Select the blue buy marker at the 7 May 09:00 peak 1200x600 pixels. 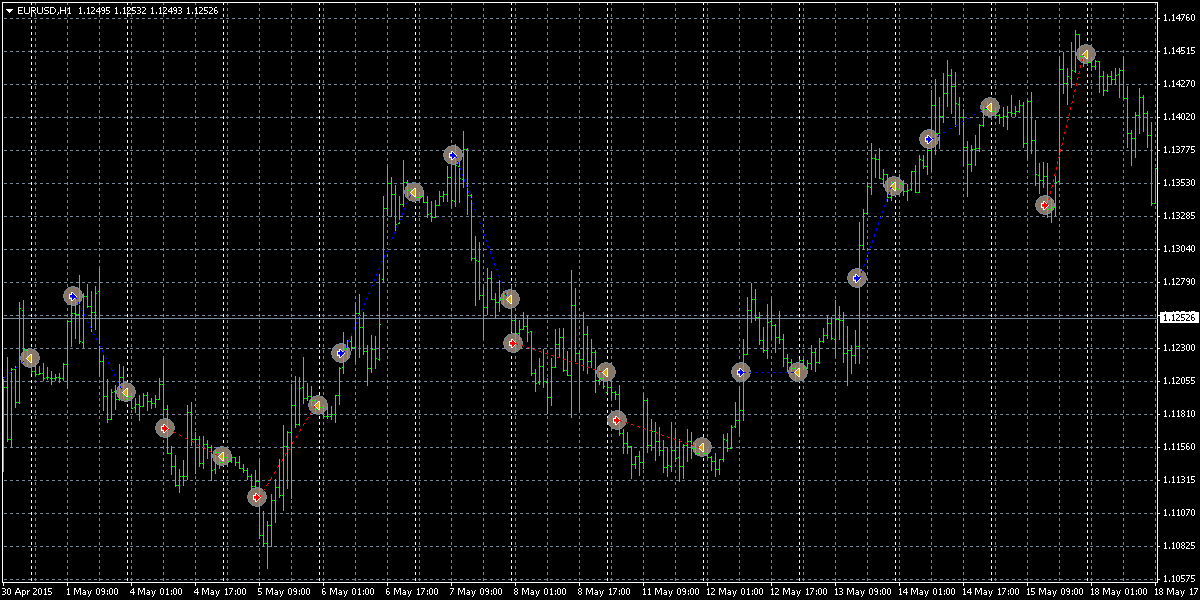tap(453, 156)
